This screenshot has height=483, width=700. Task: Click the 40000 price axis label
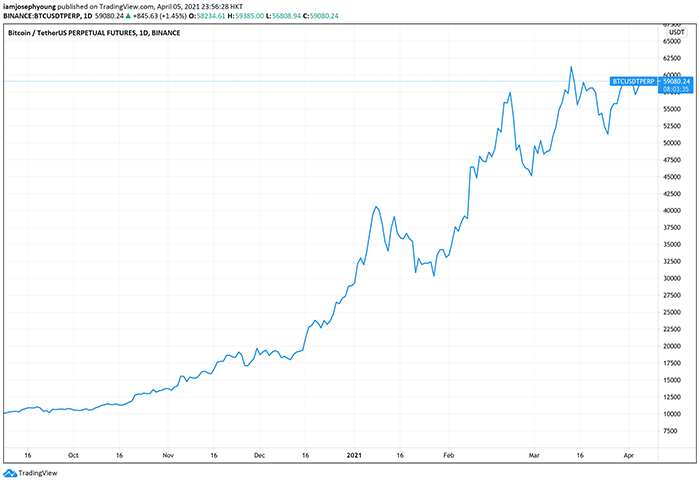pos(672,210)
